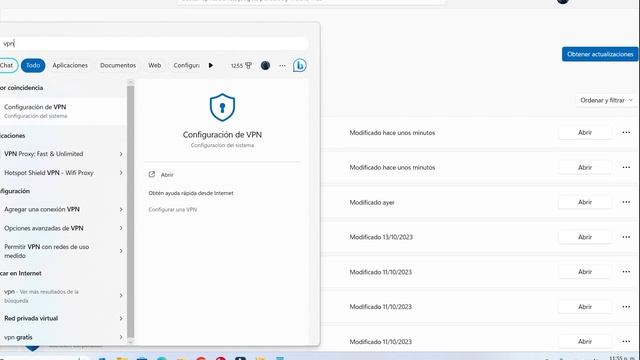Viewport: 640px width, 360px height.
Task: Click the search results list scrollbar
Action: 131,210
